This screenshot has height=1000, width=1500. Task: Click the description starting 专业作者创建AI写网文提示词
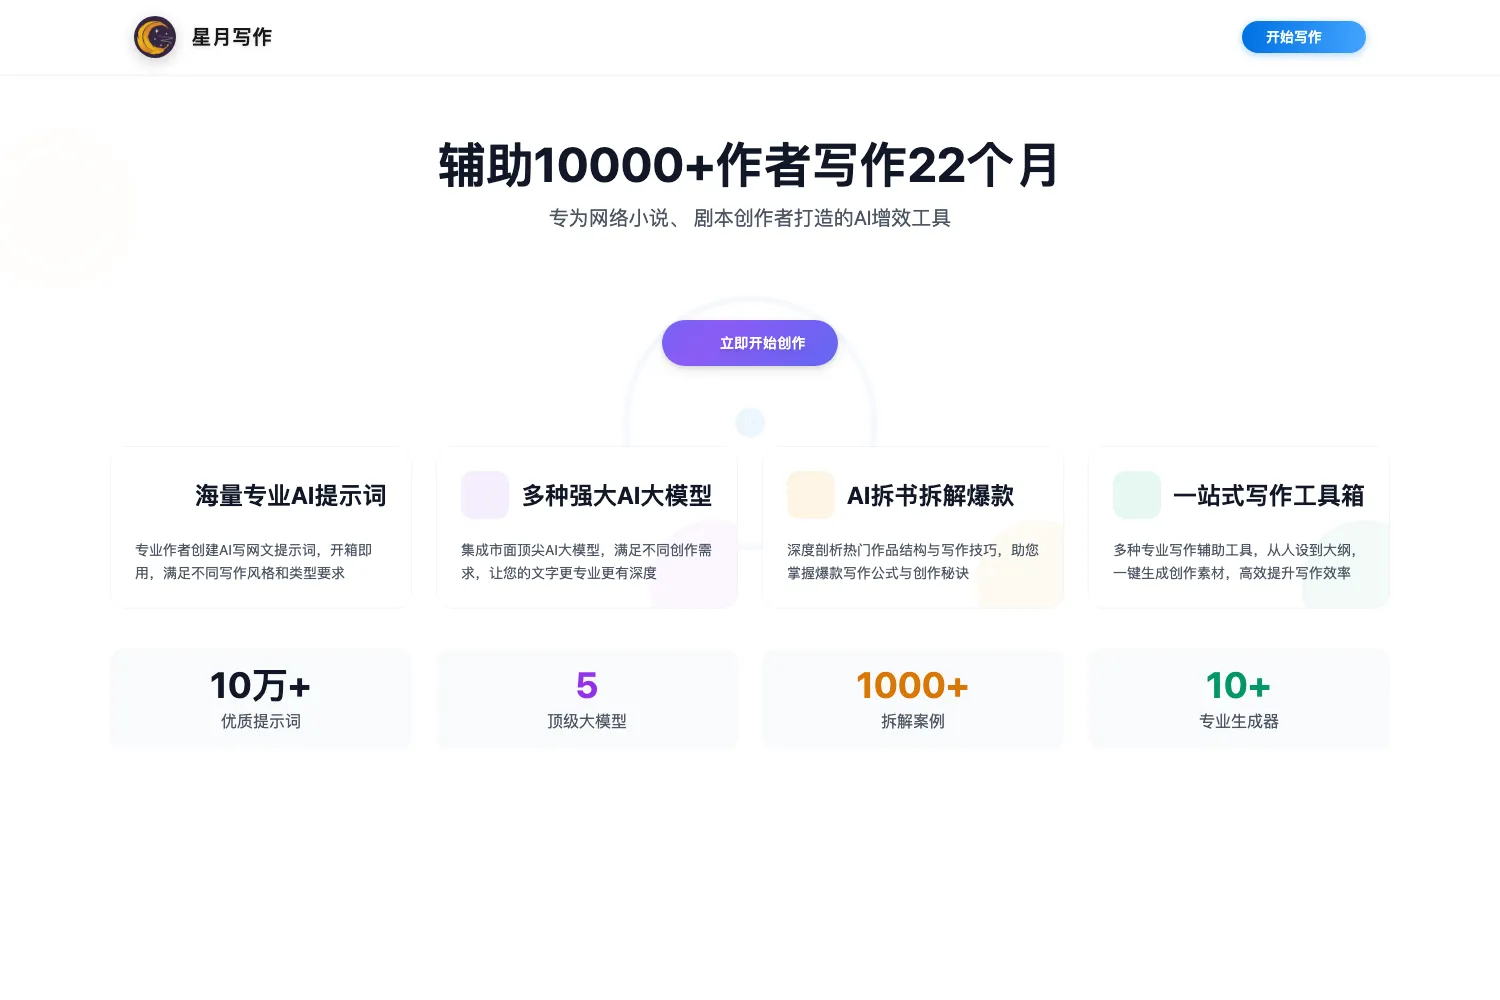[x=254, y=561]
